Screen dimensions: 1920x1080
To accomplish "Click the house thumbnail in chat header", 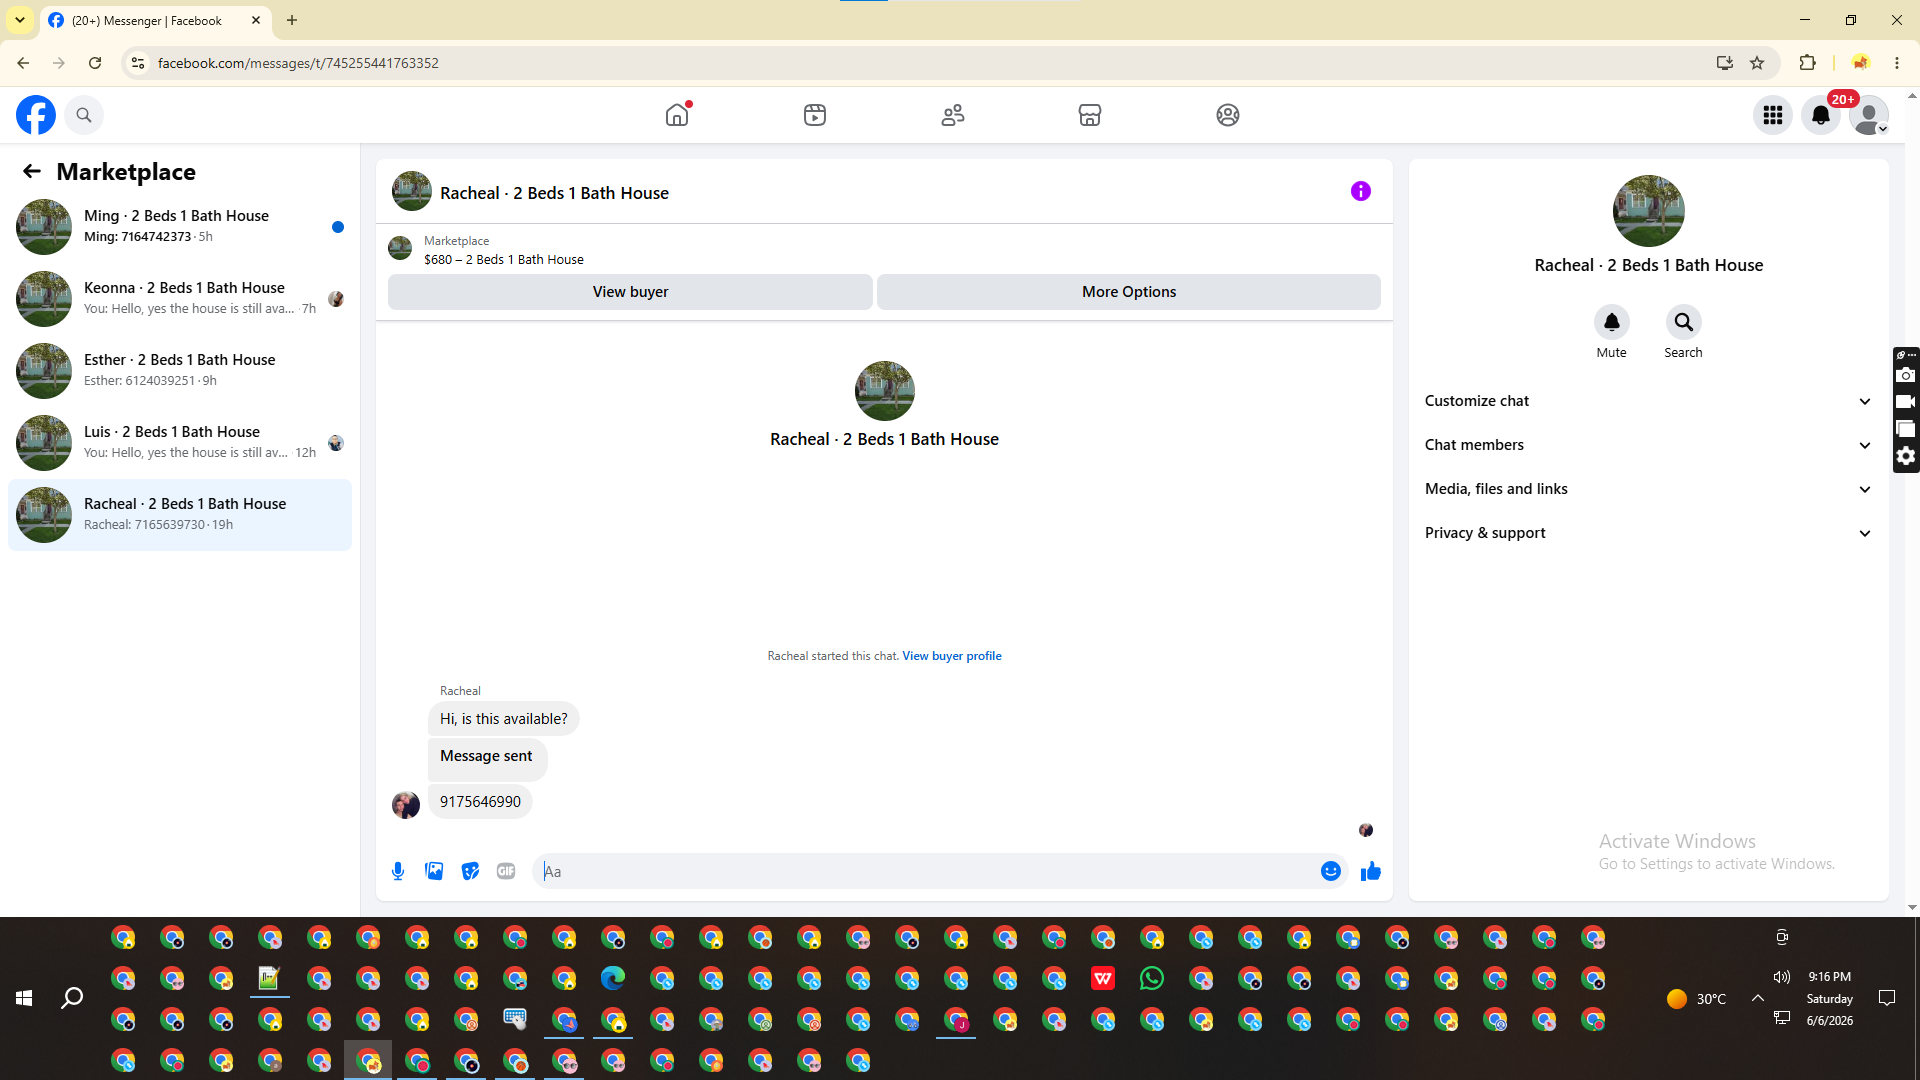I will [x=412, y=191].
